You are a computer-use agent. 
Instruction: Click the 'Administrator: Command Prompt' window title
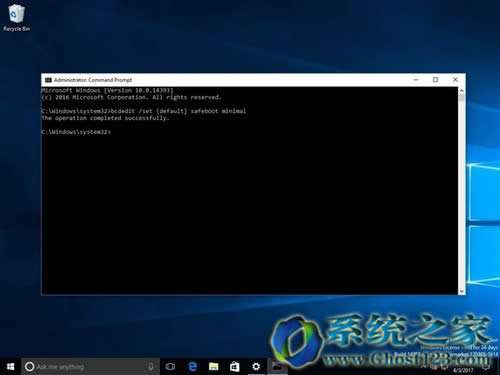tap(93, 80)
